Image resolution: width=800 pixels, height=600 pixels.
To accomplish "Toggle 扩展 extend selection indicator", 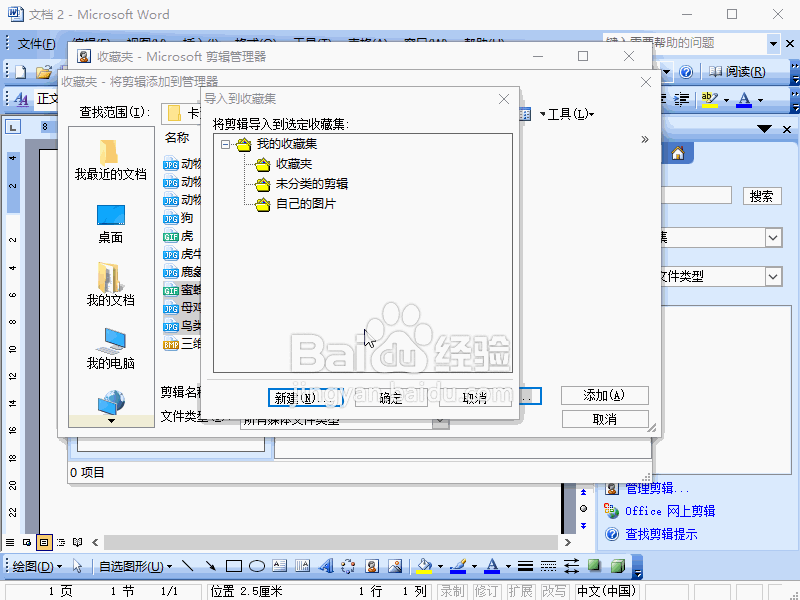I will pos(520,591).
